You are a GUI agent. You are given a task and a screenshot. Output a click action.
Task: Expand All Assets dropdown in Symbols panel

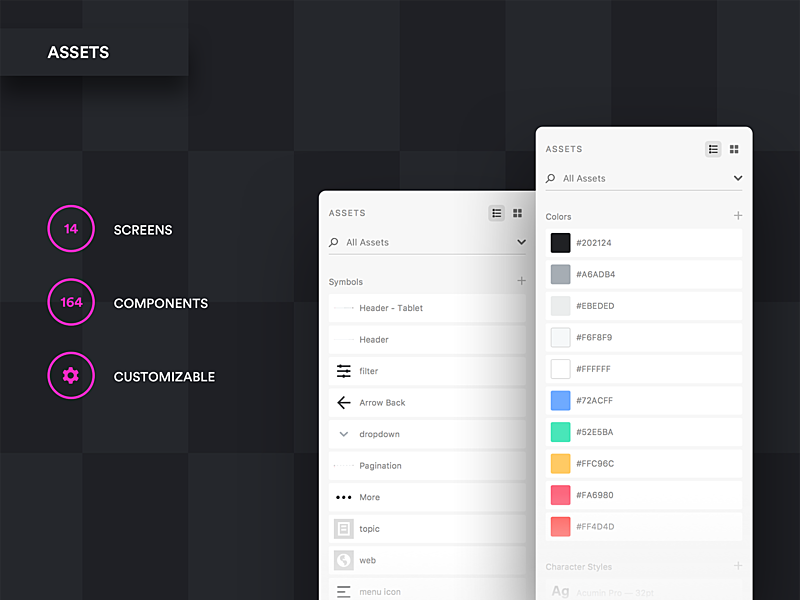coord(521,242)
